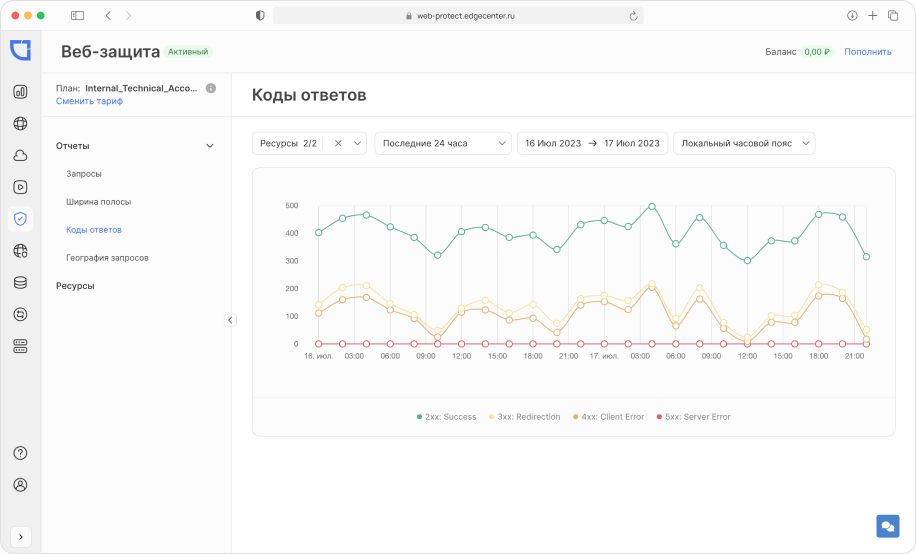Click the Сменить тариф link

(x=89, y=101)
